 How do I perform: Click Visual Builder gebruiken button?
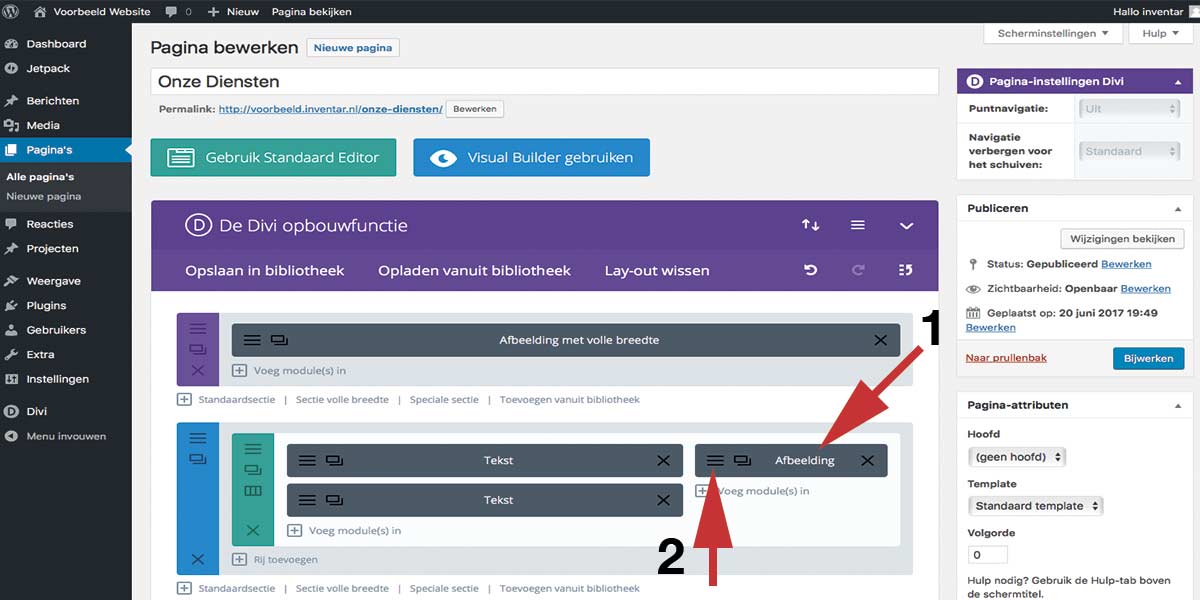531,157
